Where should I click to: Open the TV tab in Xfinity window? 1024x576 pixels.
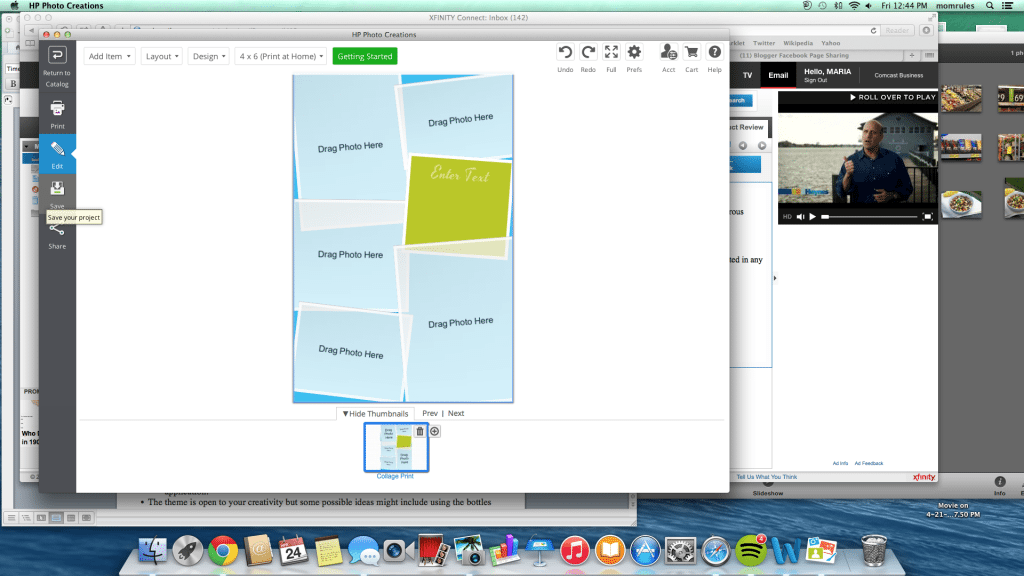[748, 75]
